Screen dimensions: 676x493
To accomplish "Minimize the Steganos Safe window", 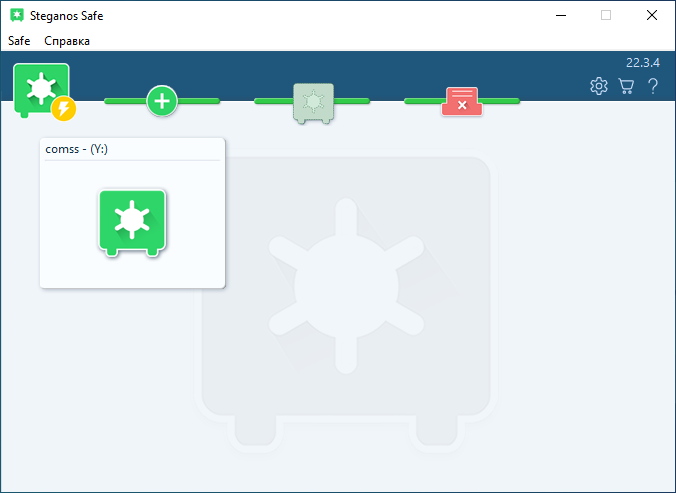I will (x=561, y=16).
